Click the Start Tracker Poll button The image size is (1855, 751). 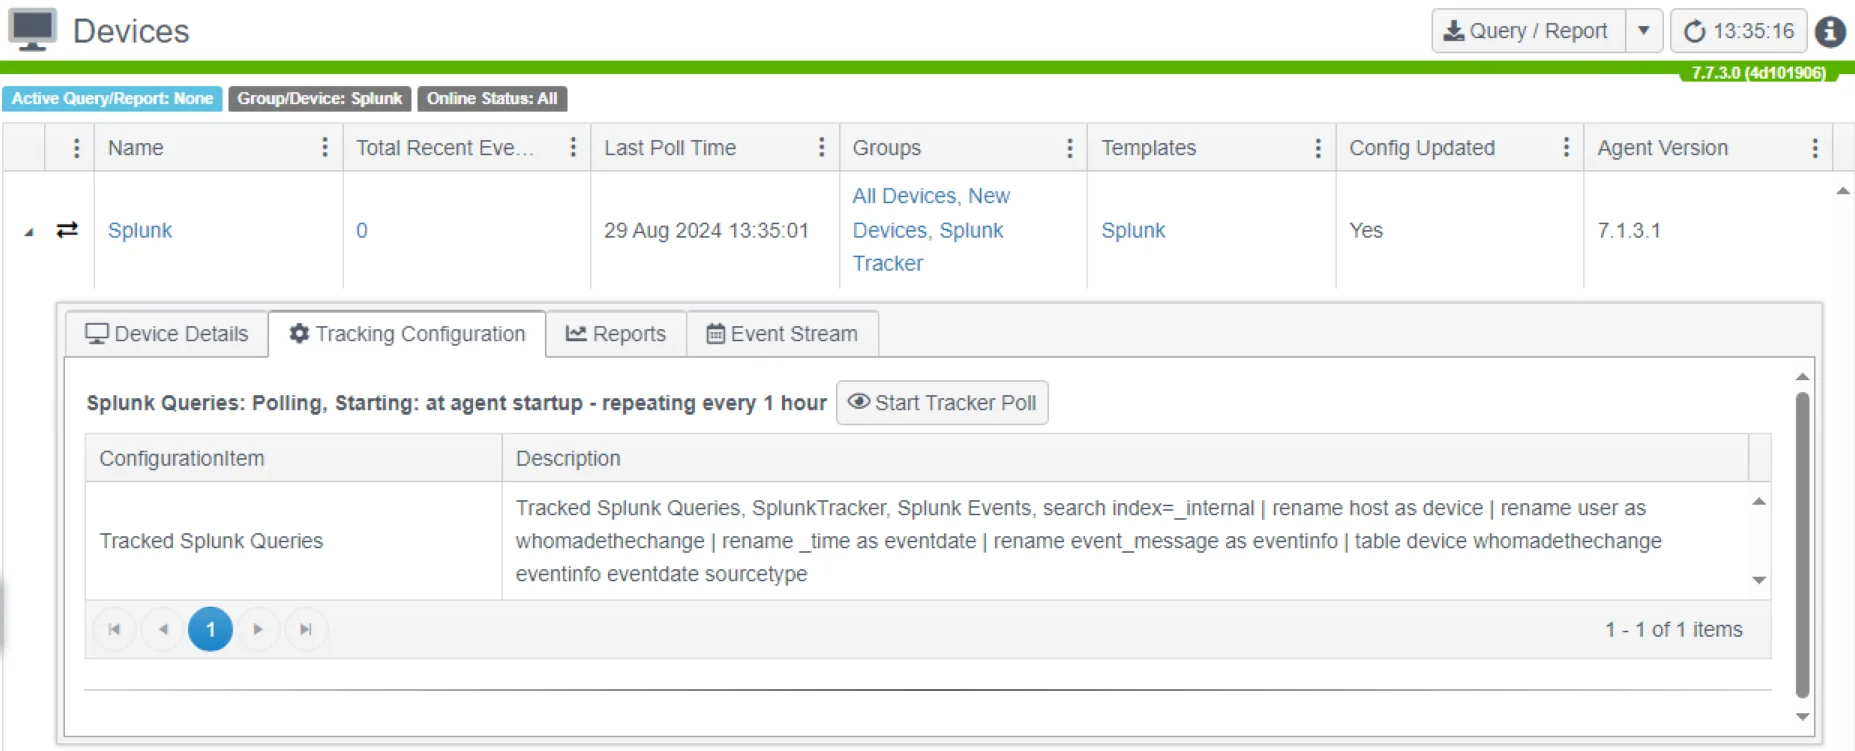(942, 403)
